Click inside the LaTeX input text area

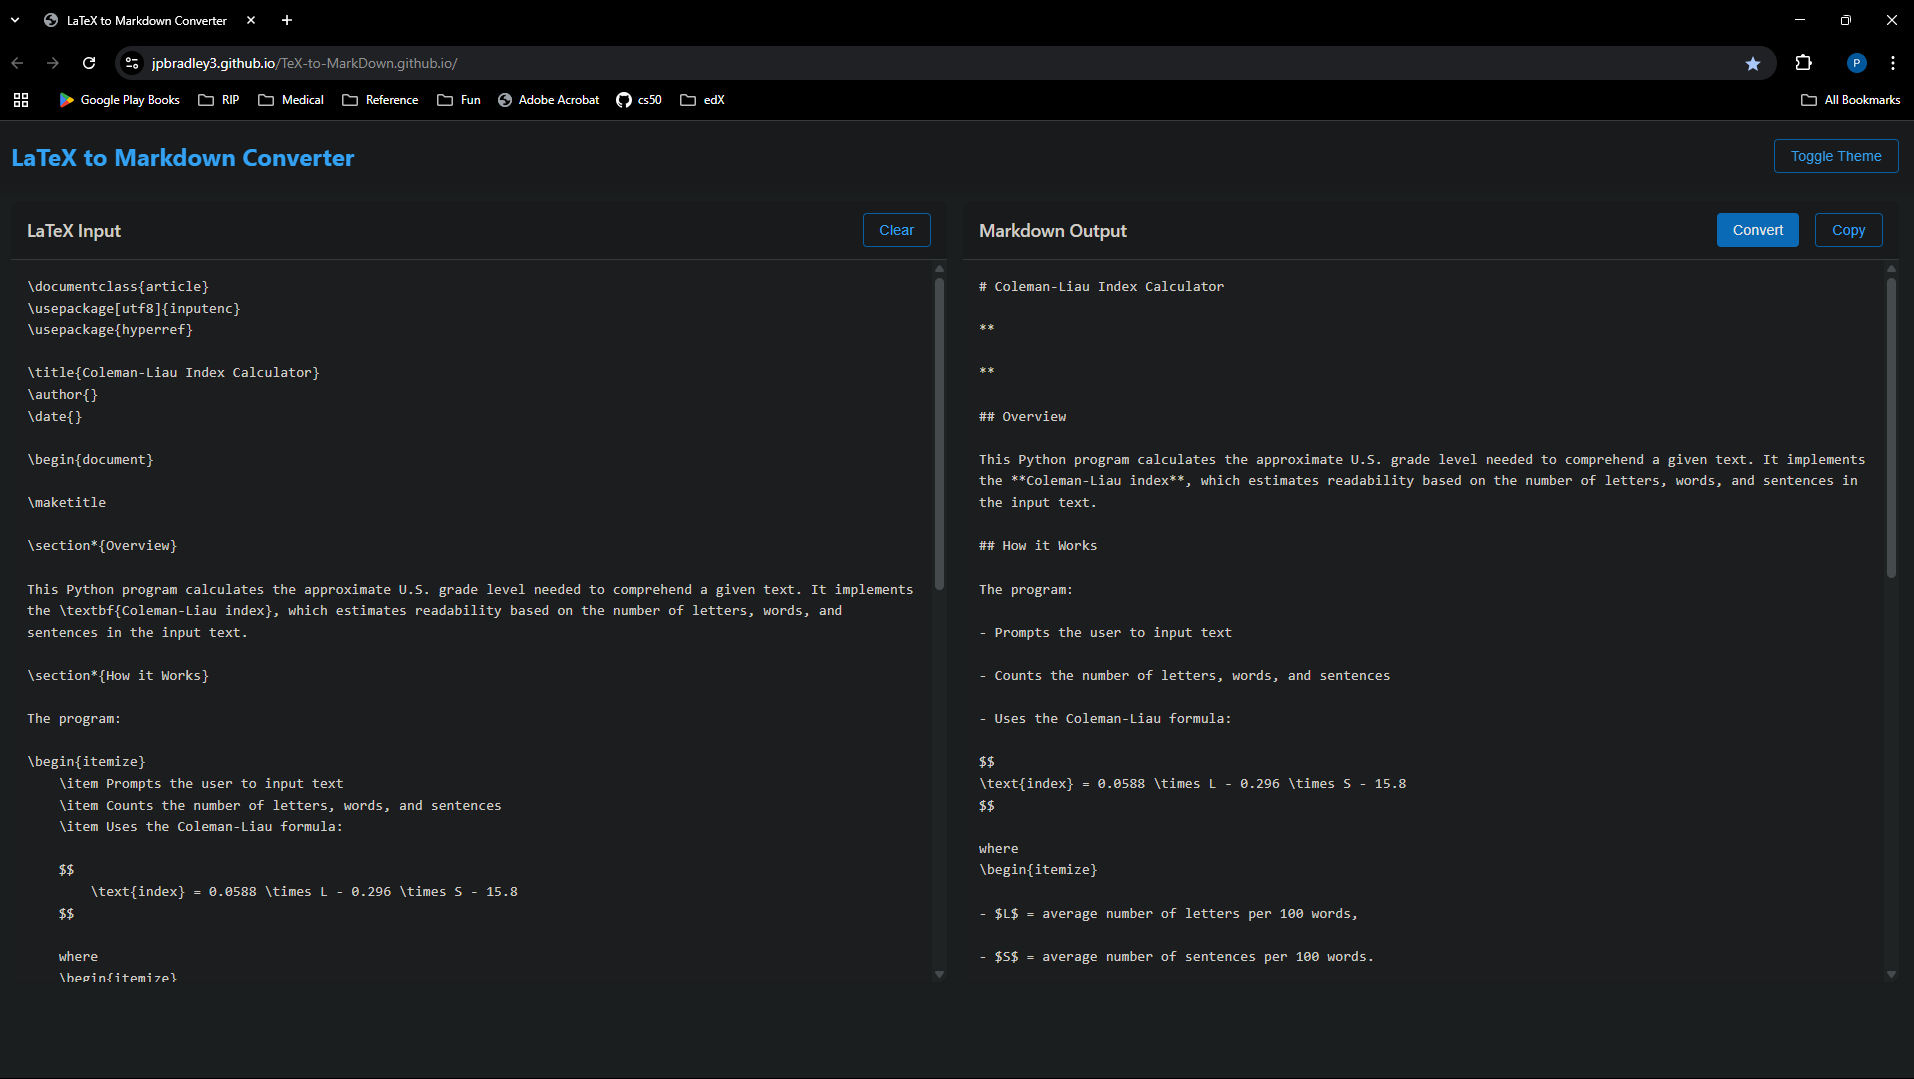[470, 620]
